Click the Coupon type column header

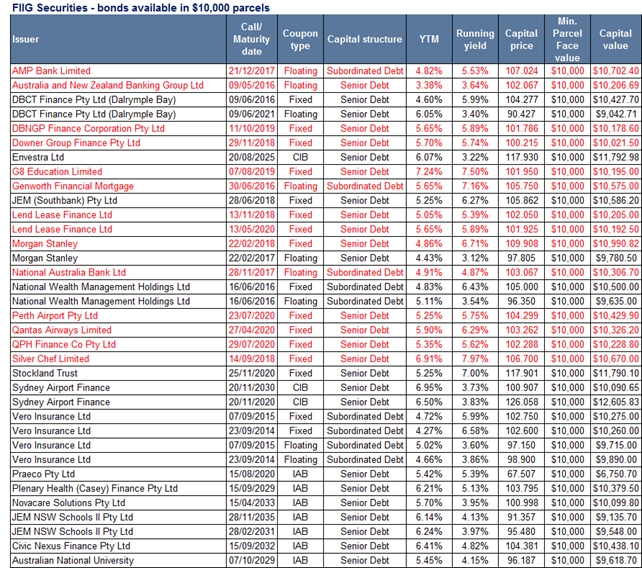point(300,39)
